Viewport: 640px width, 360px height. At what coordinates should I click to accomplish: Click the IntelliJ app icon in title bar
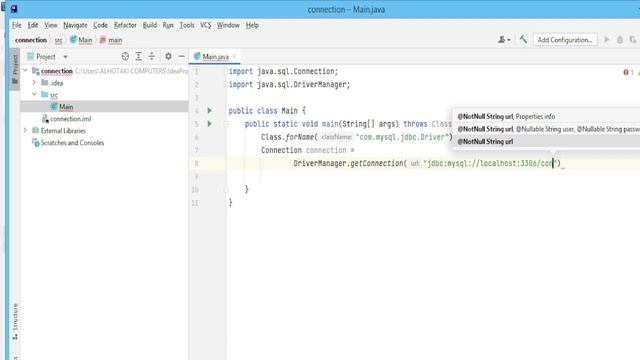(x=13, y=9)
